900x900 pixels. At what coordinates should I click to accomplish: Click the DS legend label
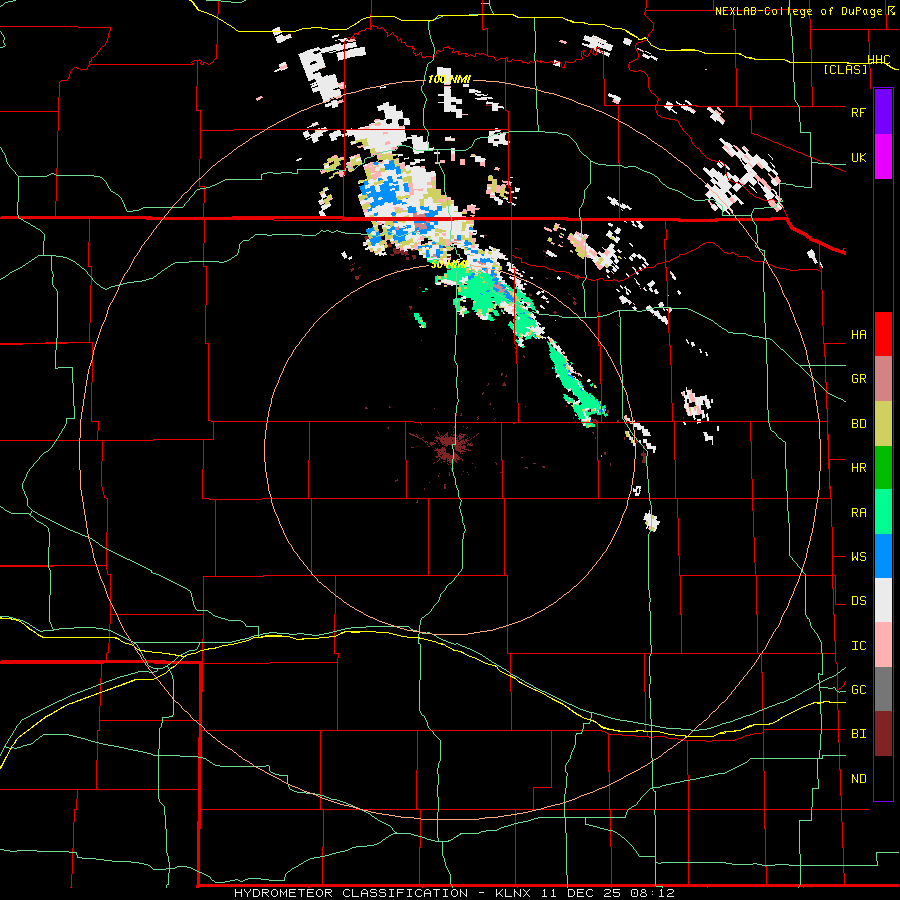coord(858,601)
